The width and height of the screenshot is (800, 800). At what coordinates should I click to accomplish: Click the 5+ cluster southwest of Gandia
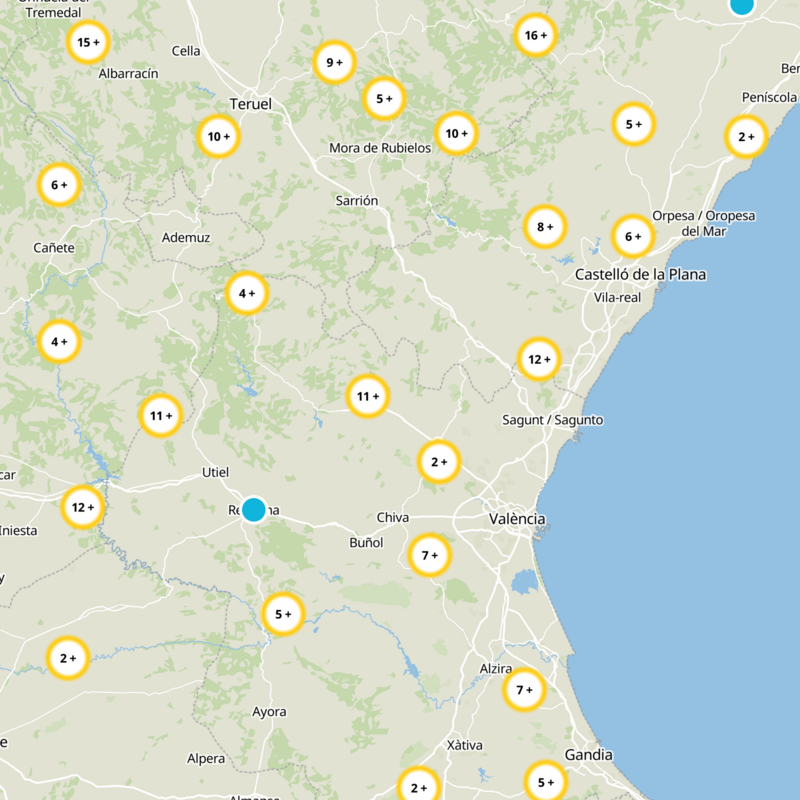(546, 782)
